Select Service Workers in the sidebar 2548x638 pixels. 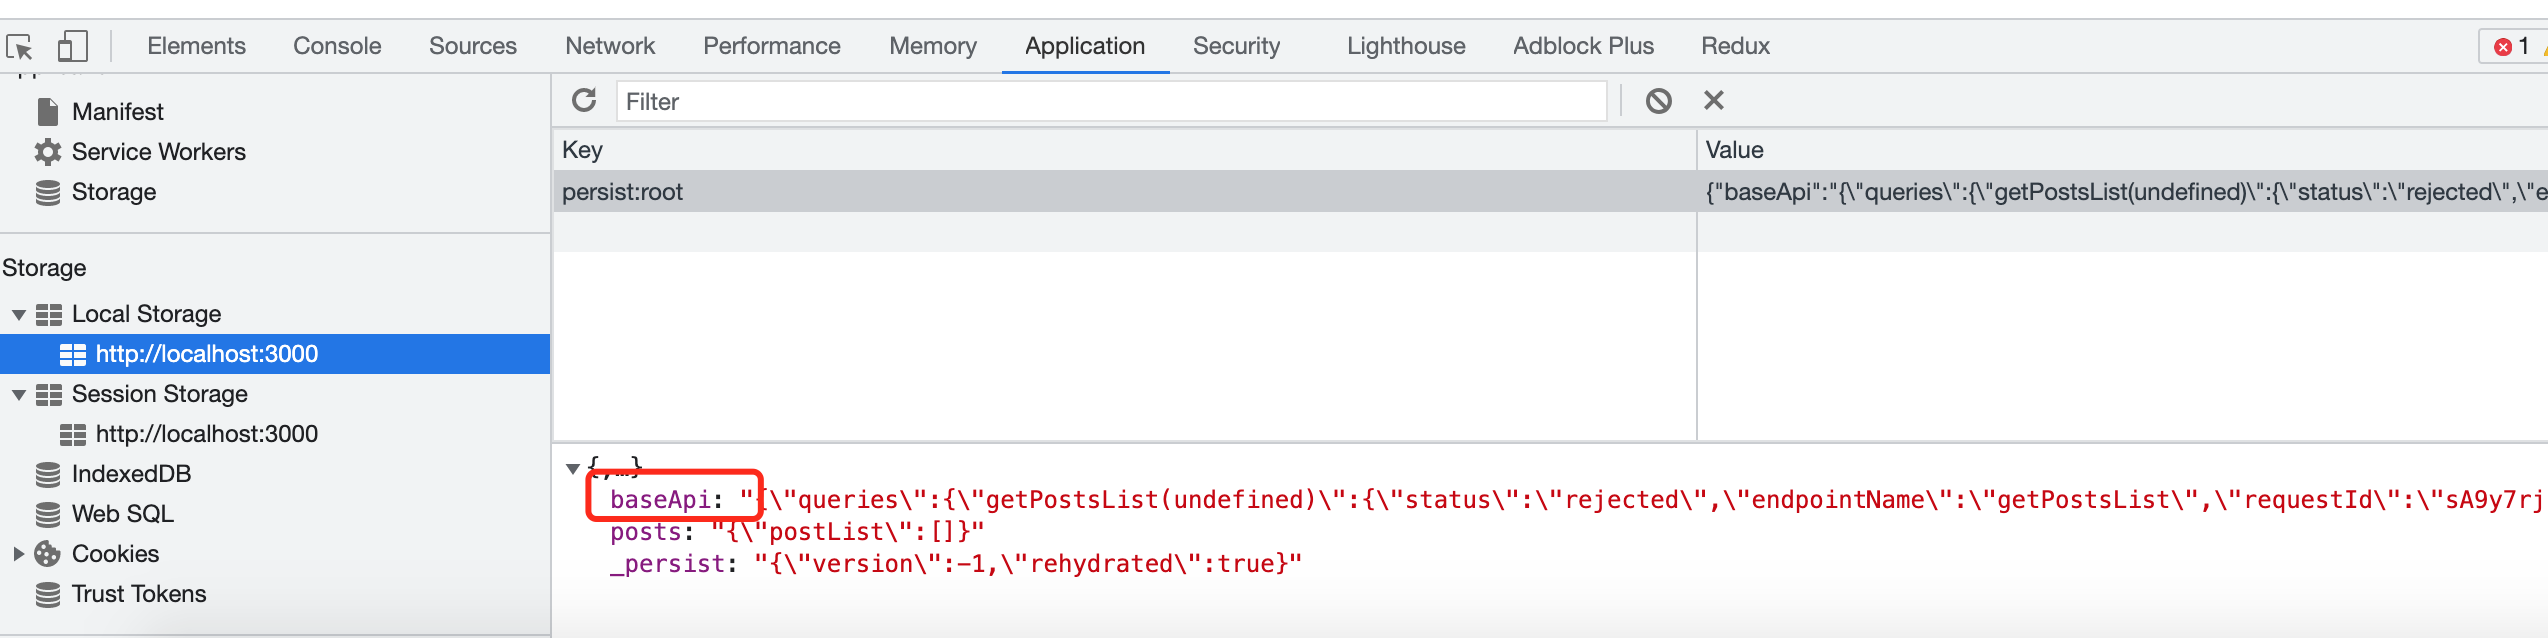click(x=159, y=152)
